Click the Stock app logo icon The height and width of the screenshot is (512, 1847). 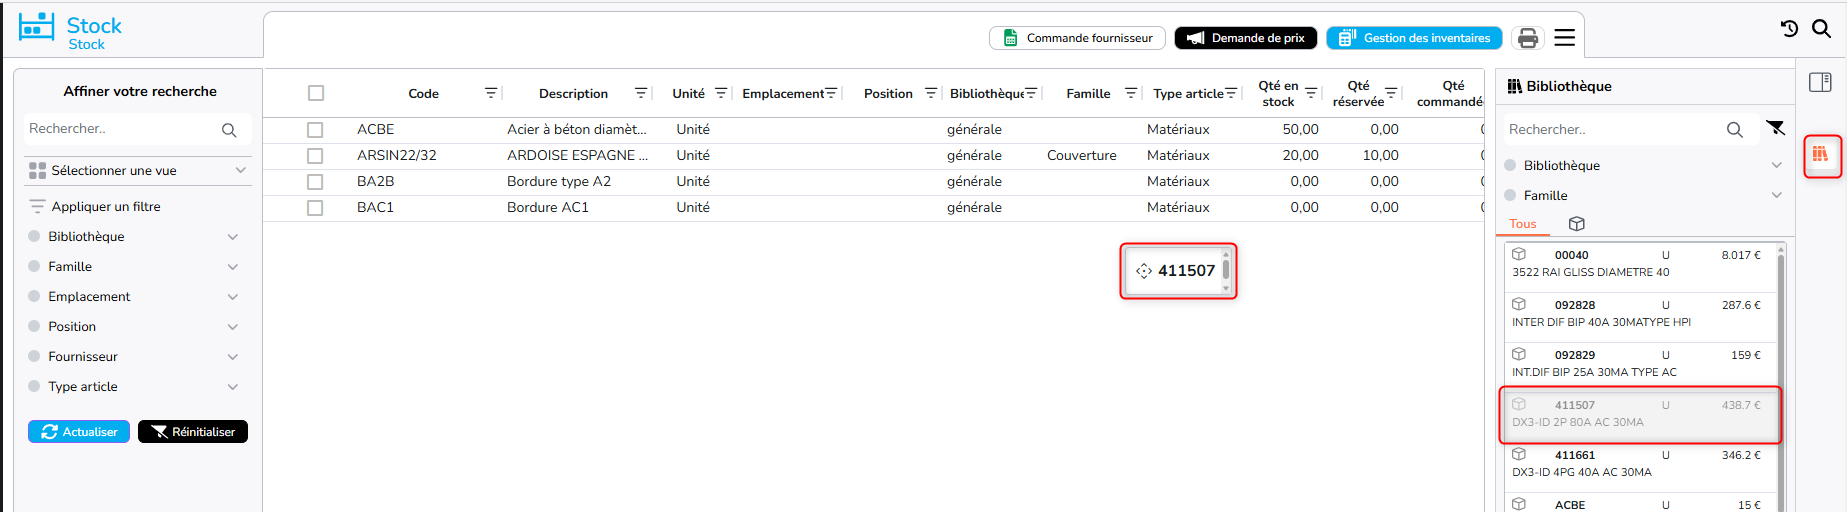37,27
